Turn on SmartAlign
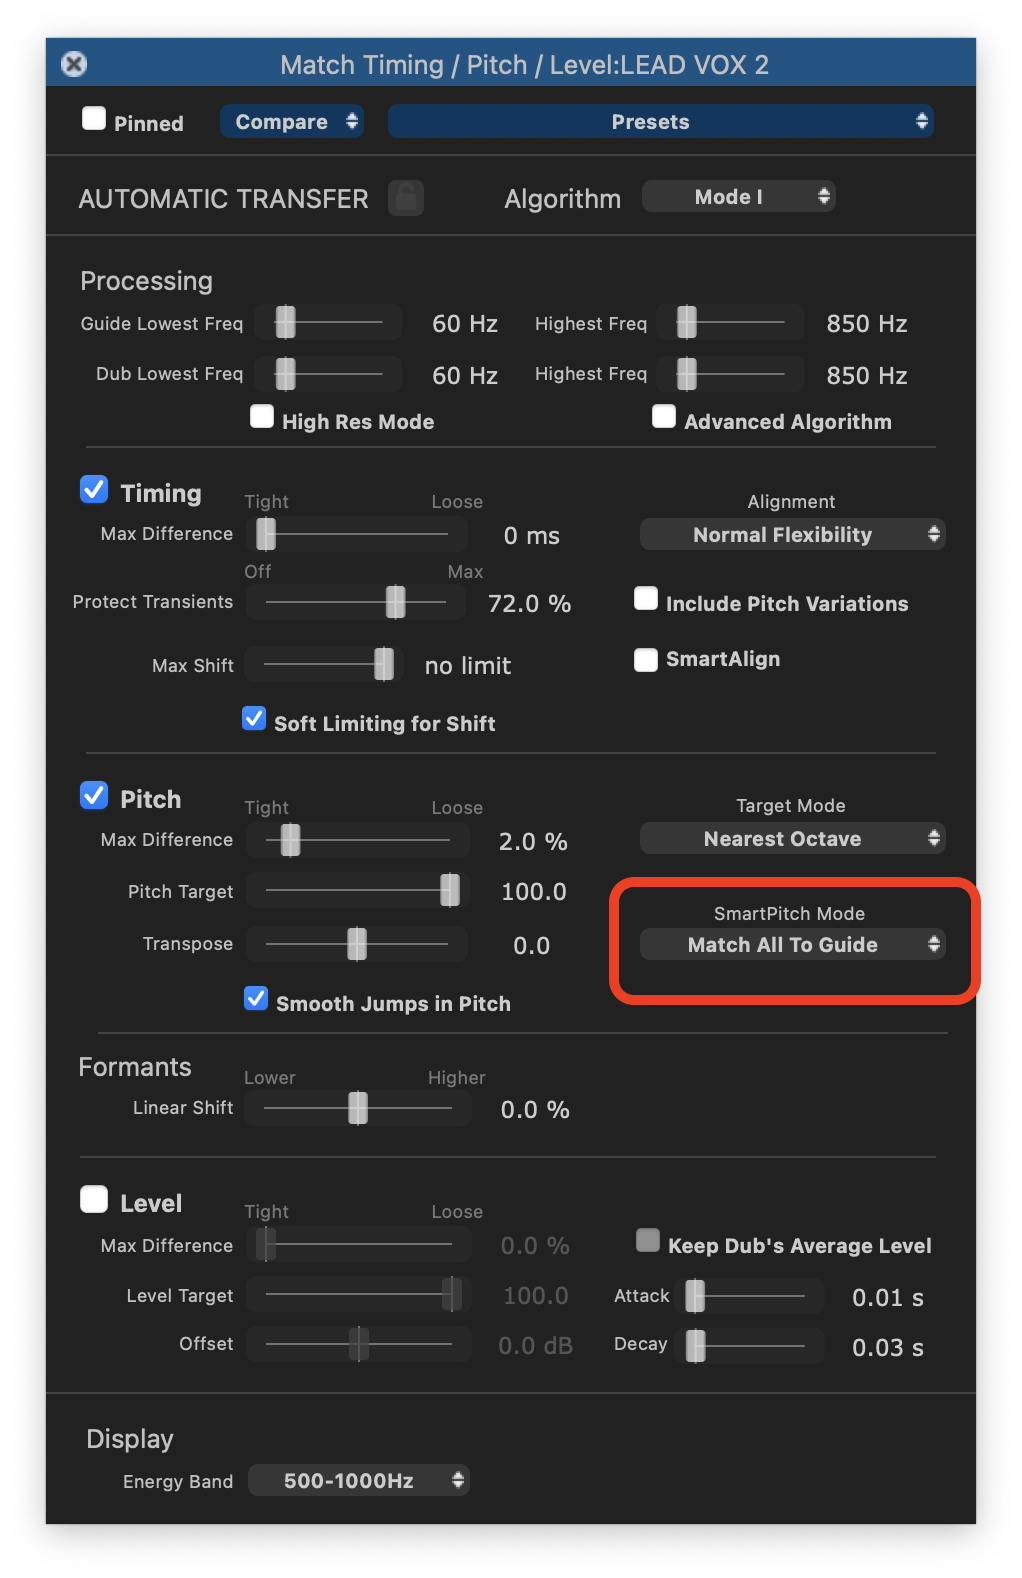Screen dimensions: 1022x1578 point(645,659)
